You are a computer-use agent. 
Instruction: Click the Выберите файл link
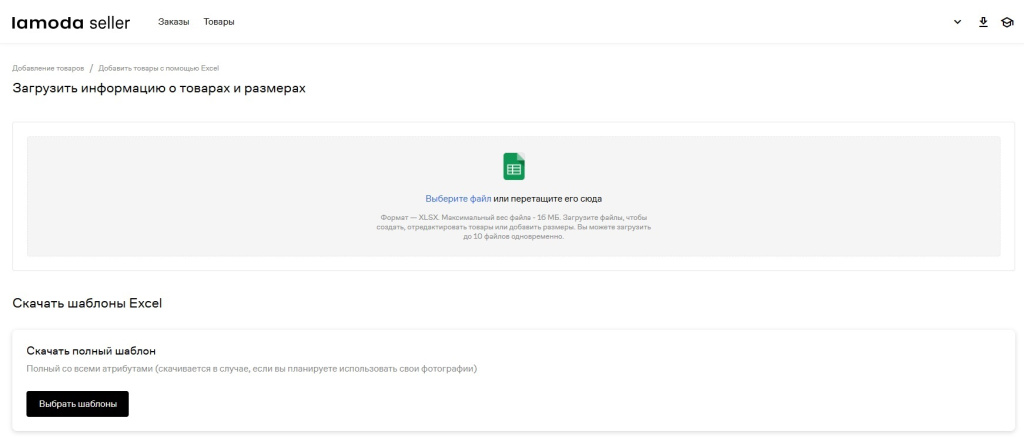458,199
